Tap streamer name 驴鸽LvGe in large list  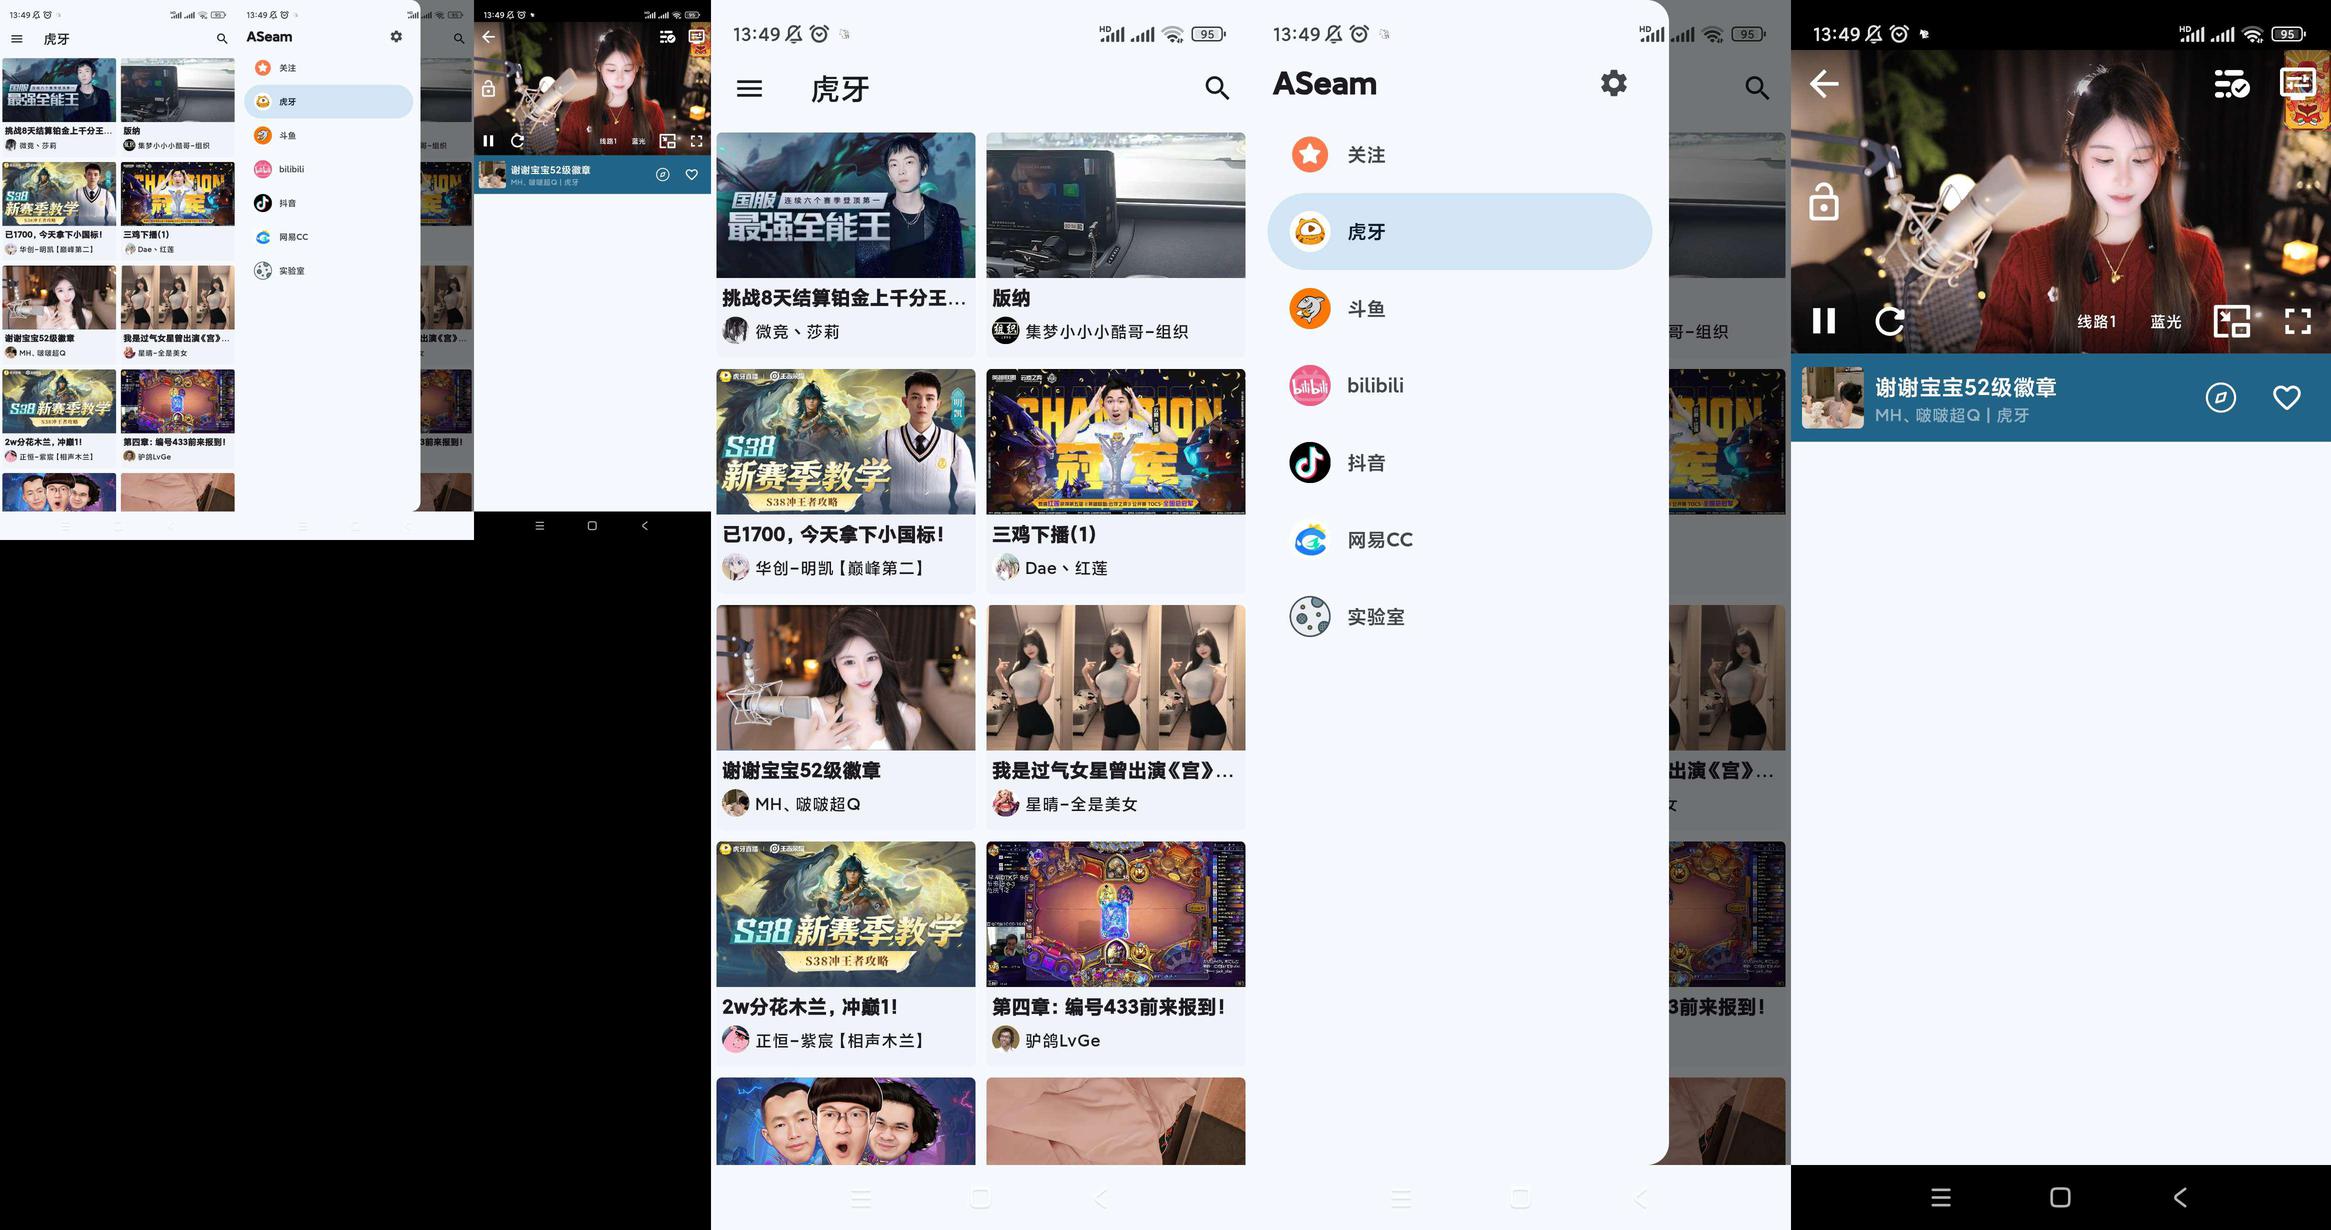click(x=1062, y=1040)
